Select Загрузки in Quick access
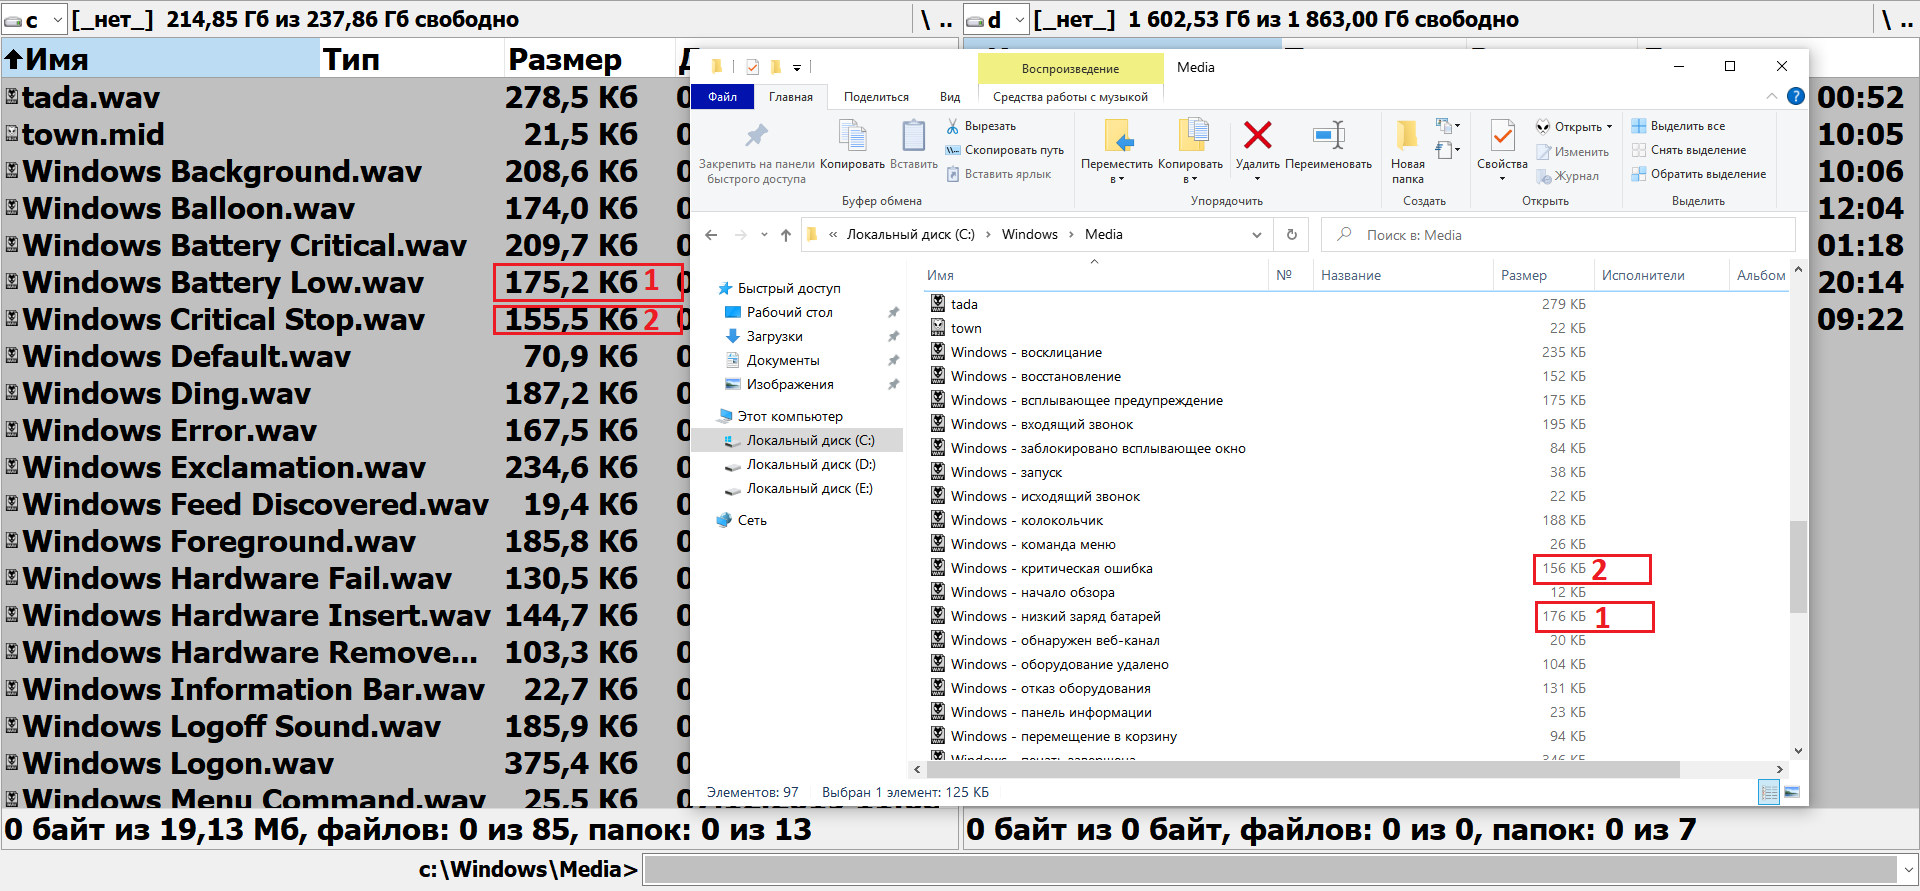The image size is (1920, 891). [774, 336]
